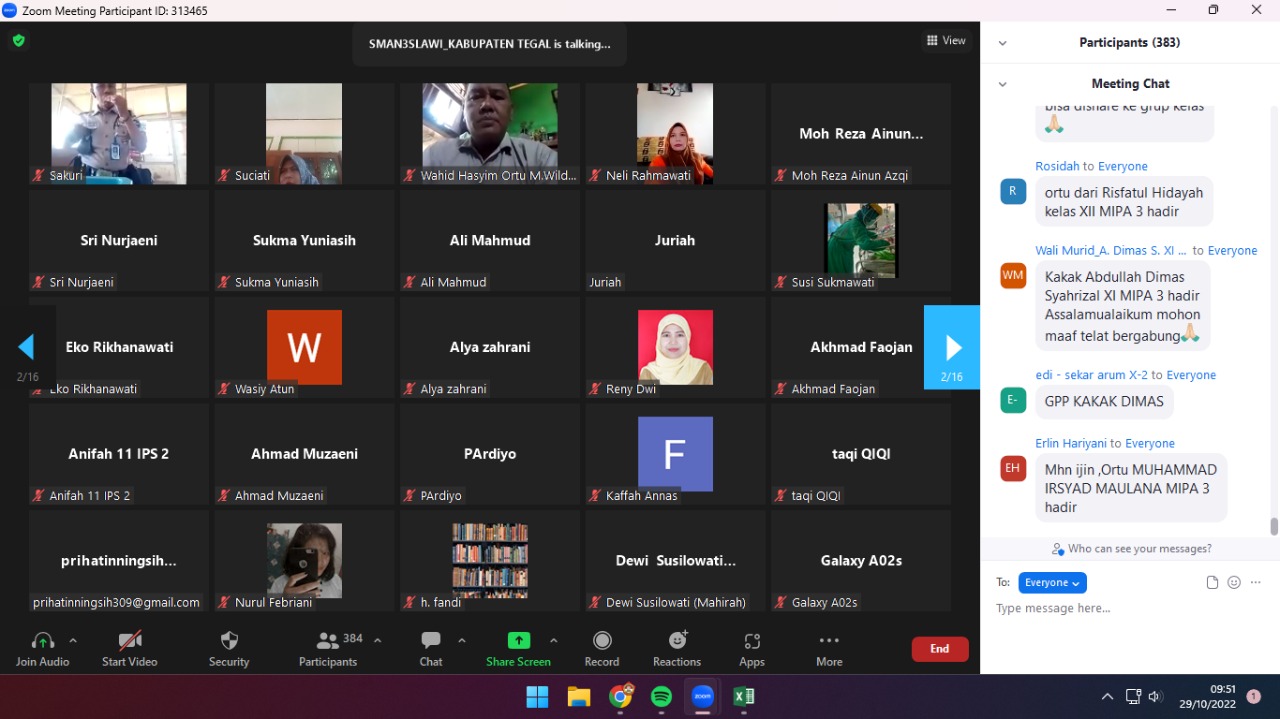This screenshot has height=719, width=1280.
Task: Open the Reactions emoji menu
Action: [x=677, y=641]
